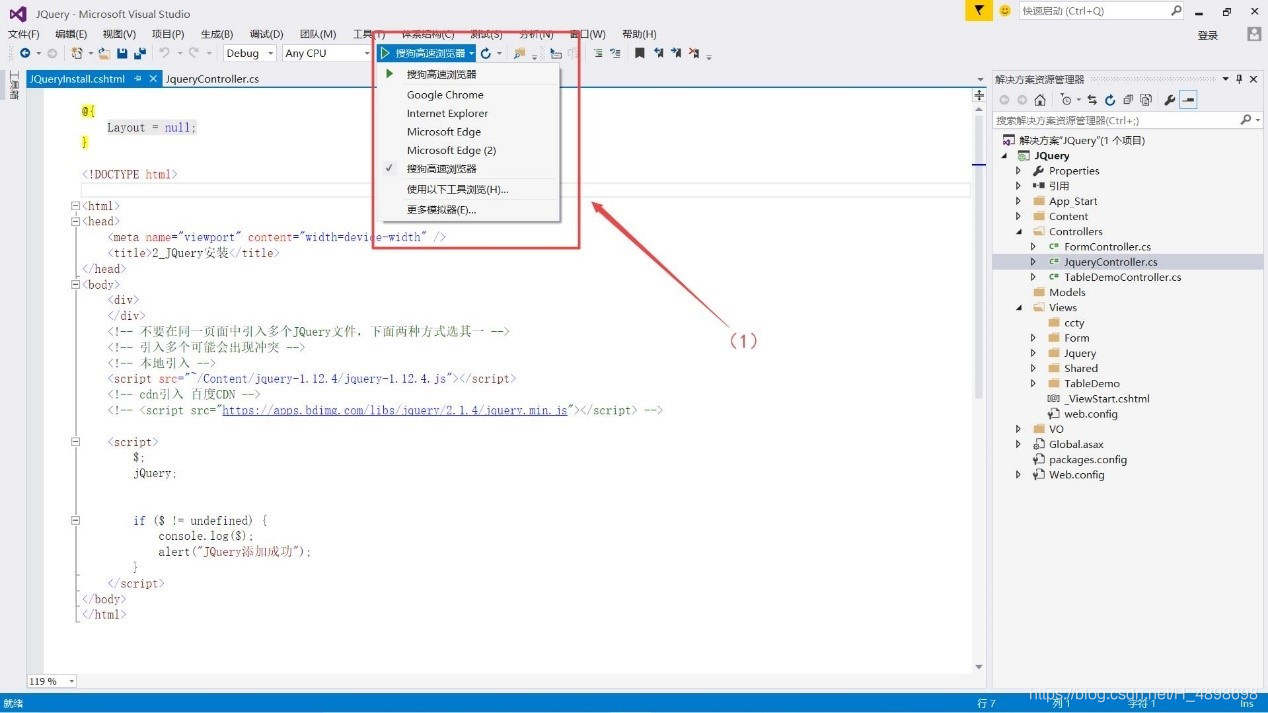Select the Models folder
The height and width of the screenshot is (713, 1268).
click(x=1067, y=292)
